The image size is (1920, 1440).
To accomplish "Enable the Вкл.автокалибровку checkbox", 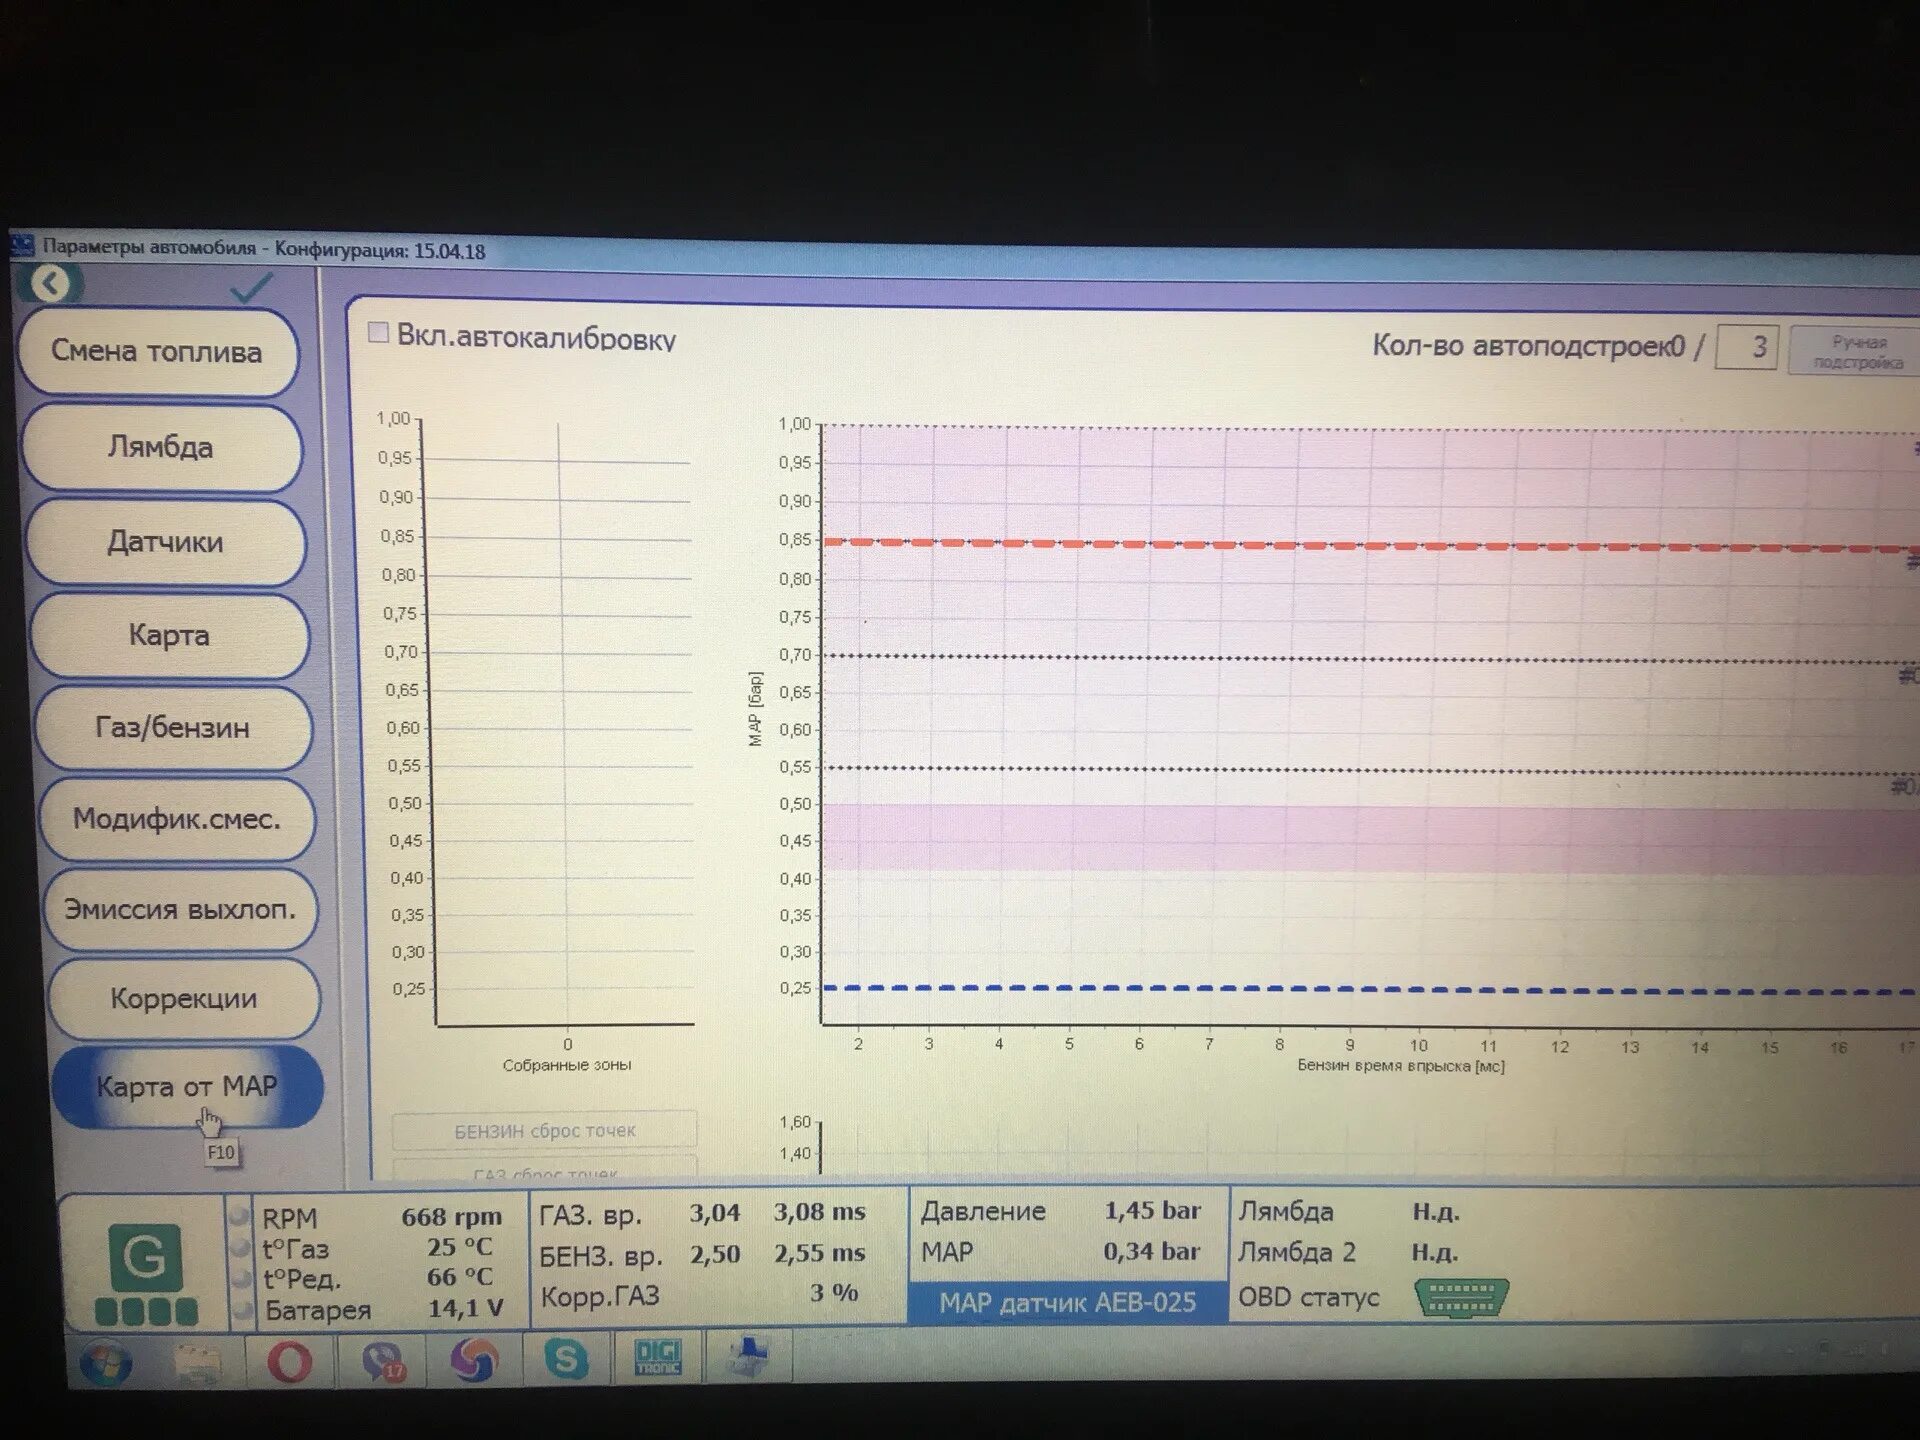I will pos(378,333).
